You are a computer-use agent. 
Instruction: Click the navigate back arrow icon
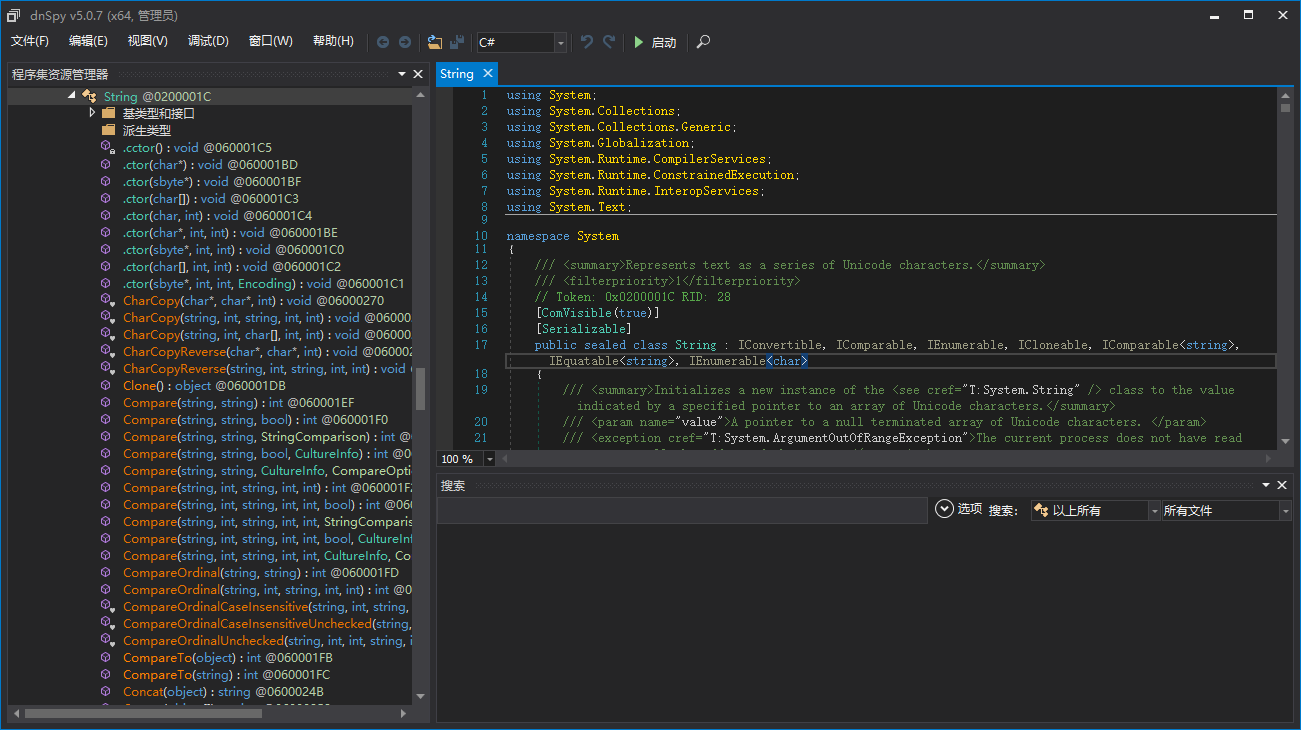tap(383, 42)
